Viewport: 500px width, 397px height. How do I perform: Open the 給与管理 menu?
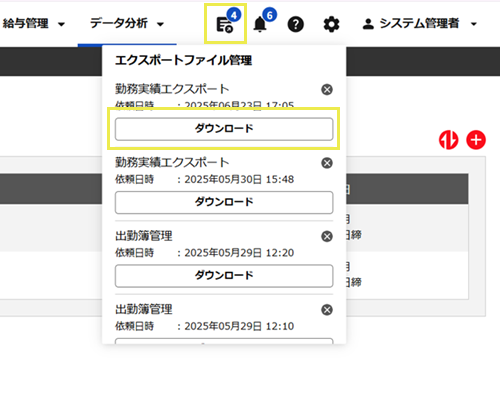(34, 24)
